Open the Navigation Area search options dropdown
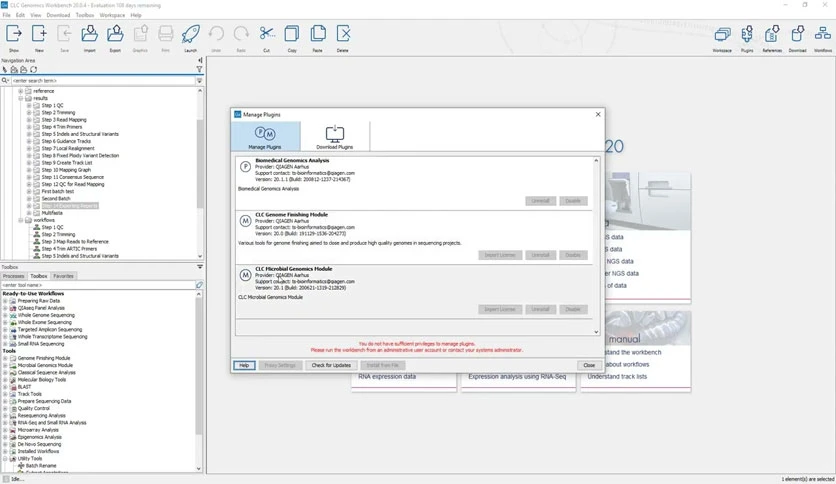This screenshot has width=836, height=484. coord(199,80)
